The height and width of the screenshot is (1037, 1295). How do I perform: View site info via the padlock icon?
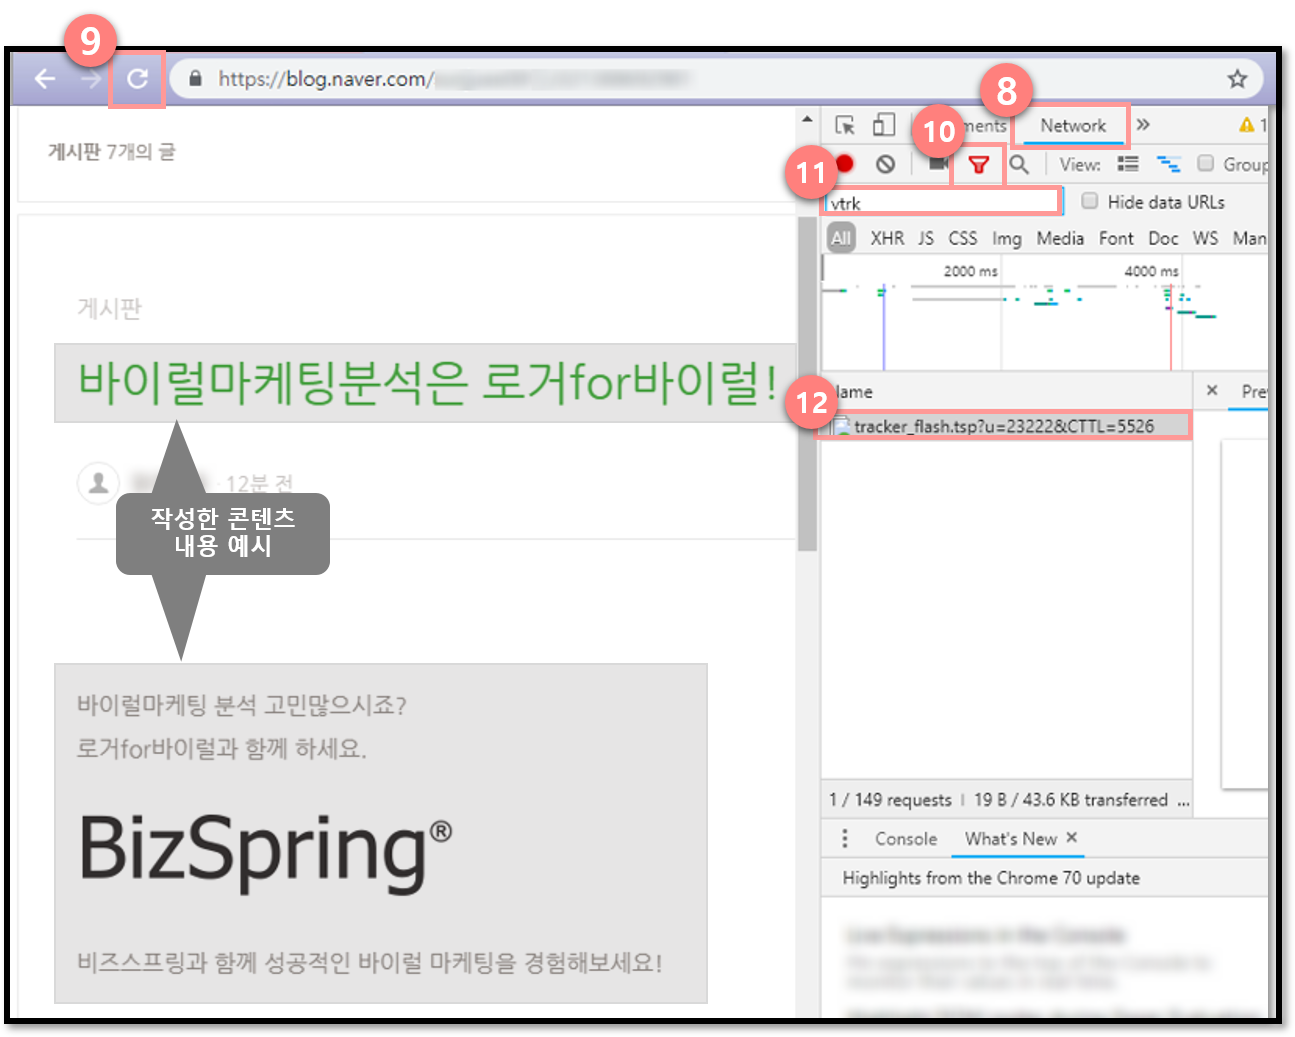click(195, 78)
